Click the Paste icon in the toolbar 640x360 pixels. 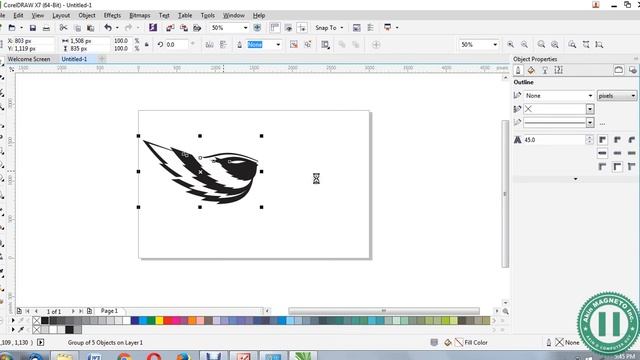tap(91, 28)
